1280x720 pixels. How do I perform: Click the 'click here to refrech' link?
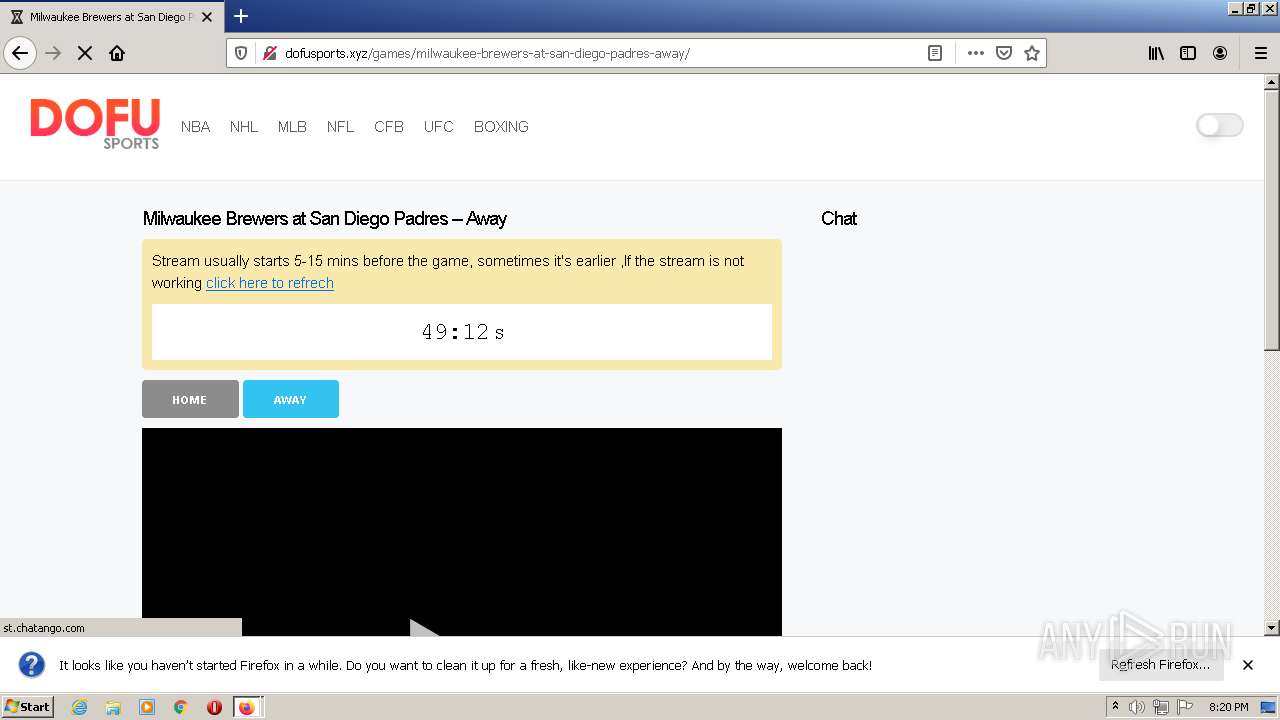(270, 283)
